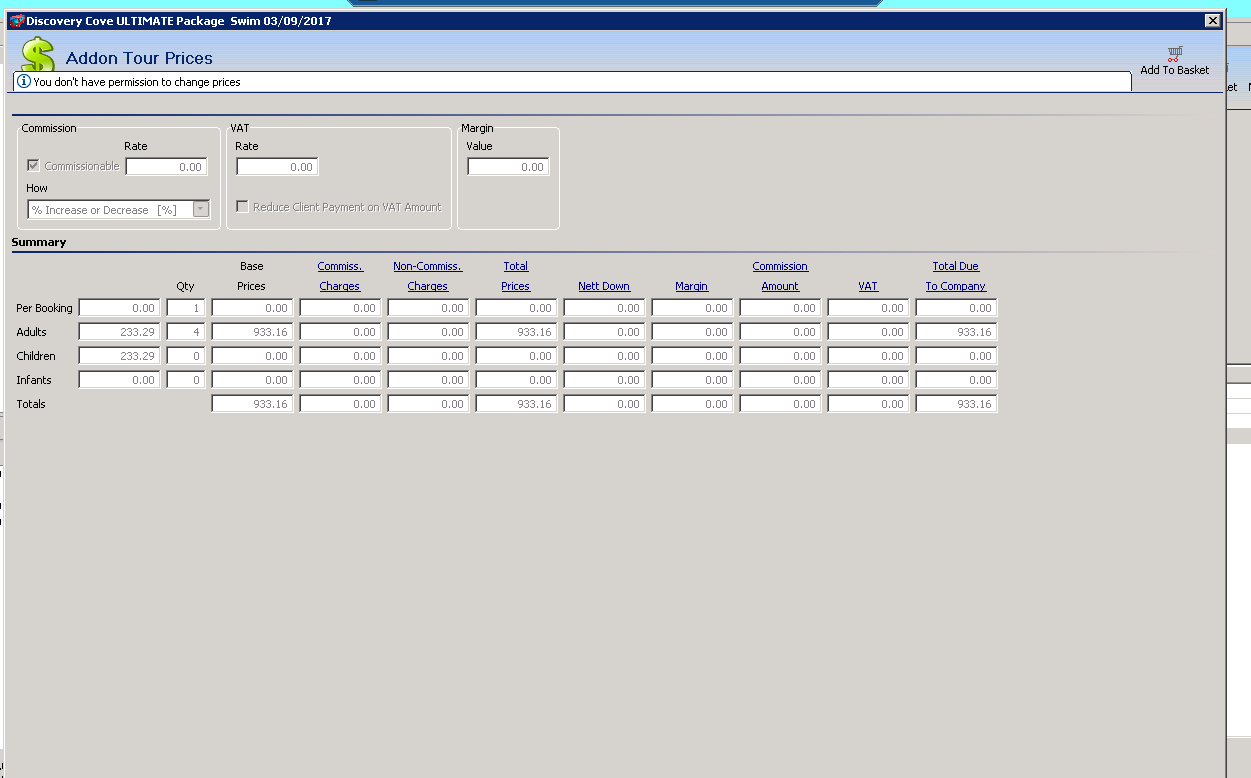This screenshot has height=778, width=1251.
Task: Click the Children Margin field
Action: (692, 356)
